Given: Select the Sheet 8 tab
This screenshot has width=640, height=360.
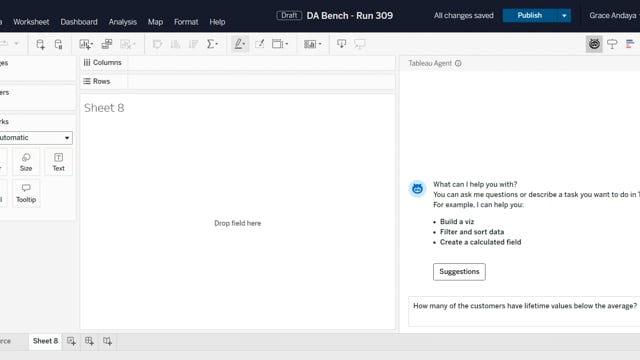Looking at the screenshot, I should point(45,341).
